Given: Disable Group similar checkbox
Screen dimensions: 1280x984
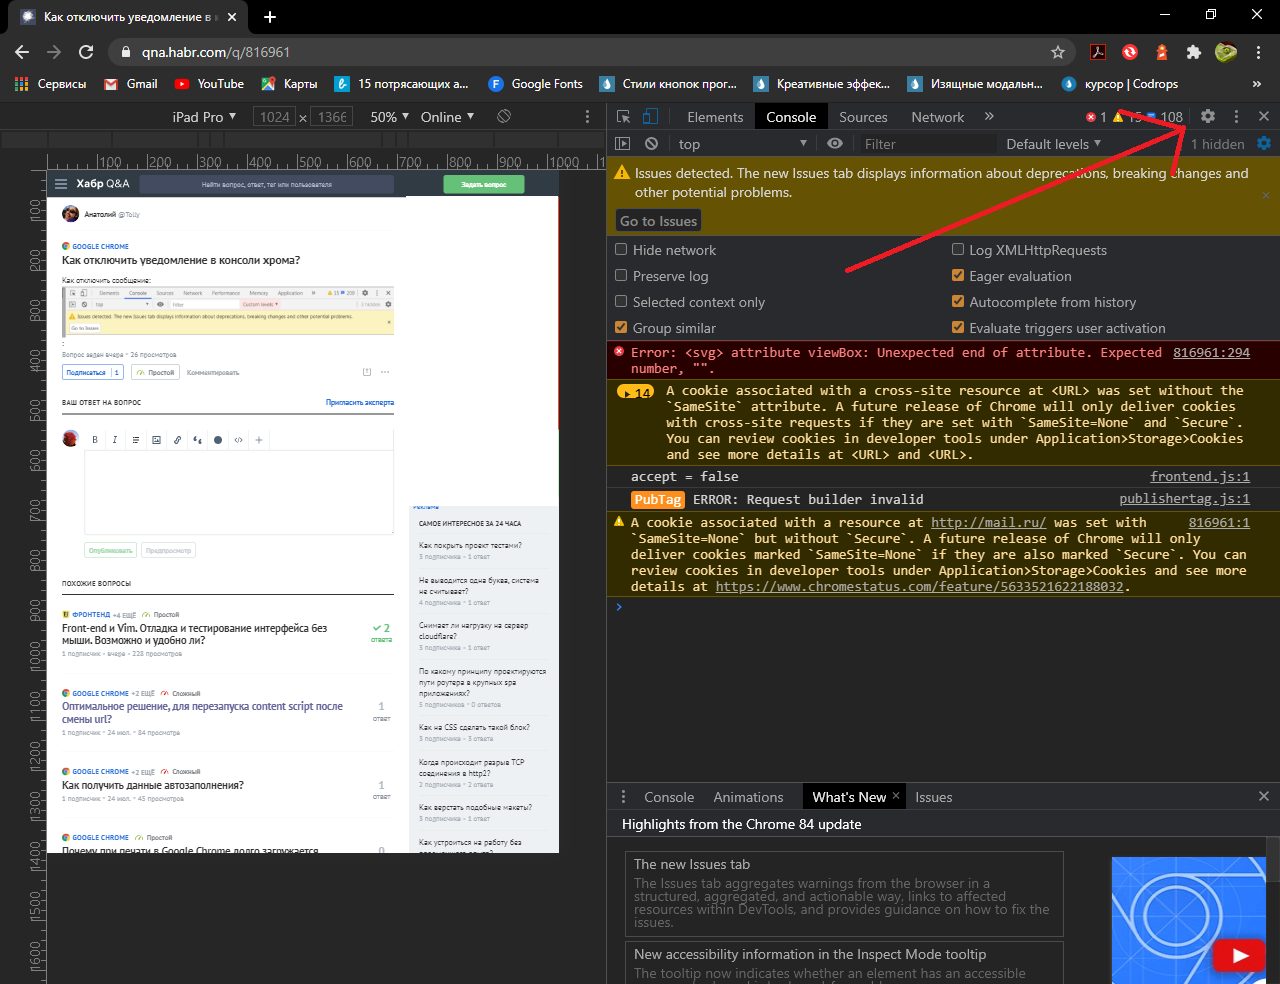Looking at the screenshot, I should (x=621, y=328).
